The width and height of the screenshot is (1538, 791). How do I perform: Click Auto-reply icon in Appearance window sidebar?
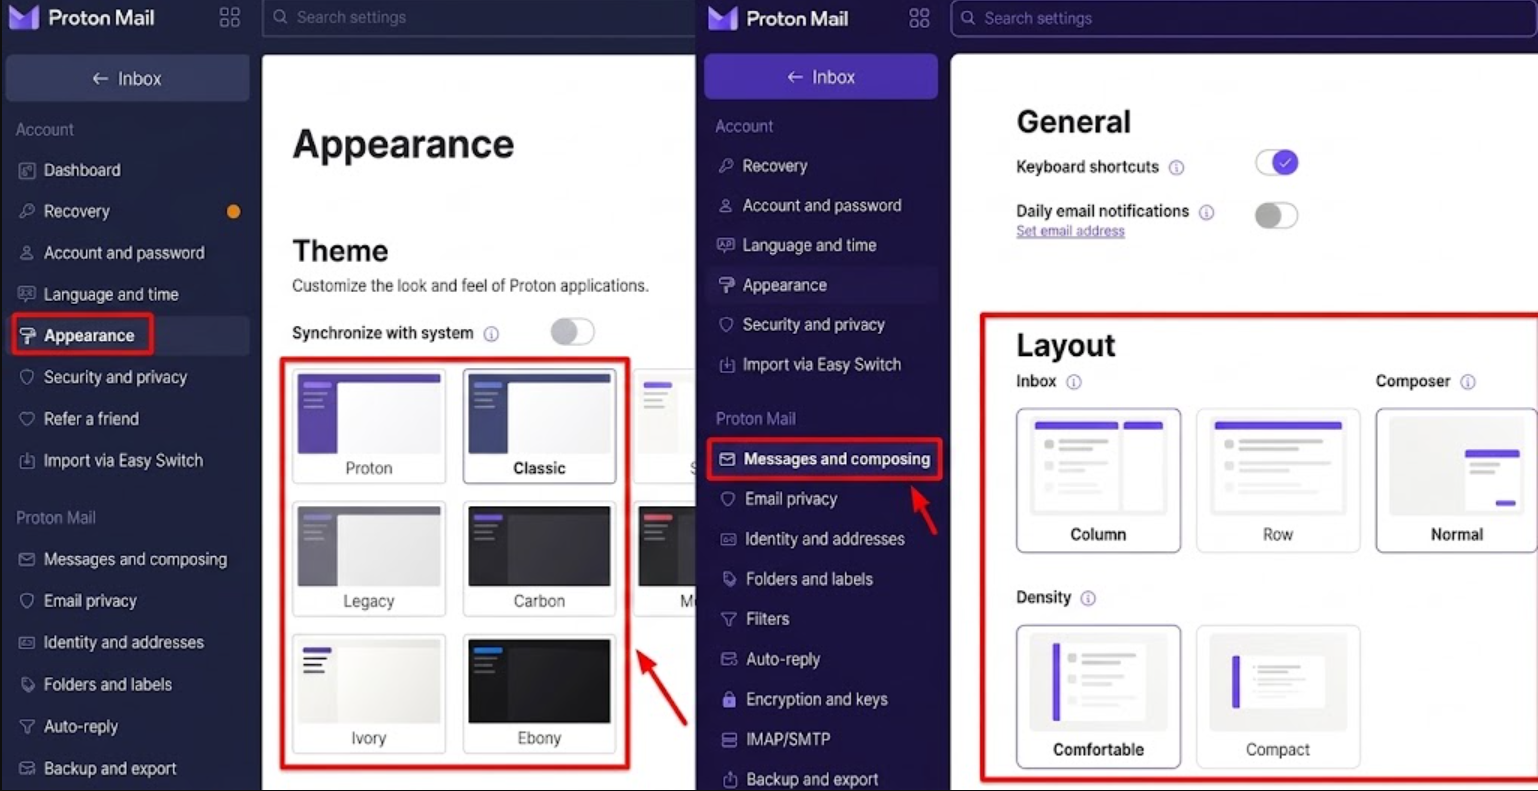27,727
